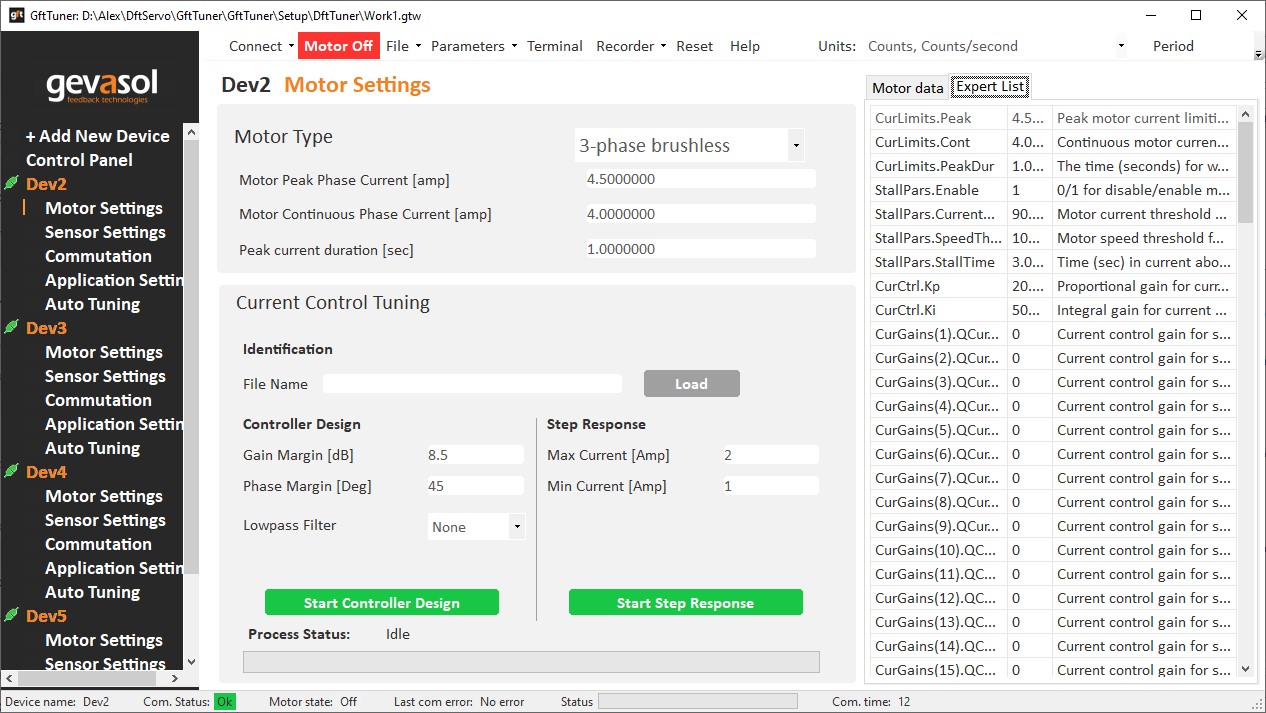Select Sensor Settings under Dev3
The width and height of the screenshot is (1266, 713).
[105, 376]
